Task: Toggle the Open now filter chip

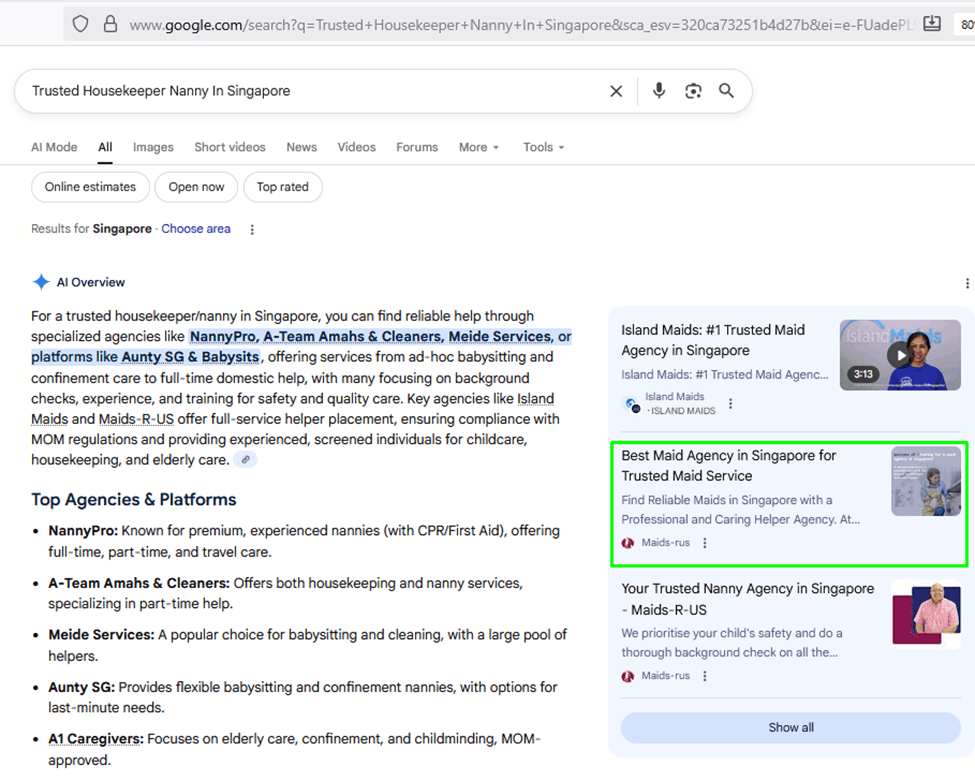Action: point(196,187)
